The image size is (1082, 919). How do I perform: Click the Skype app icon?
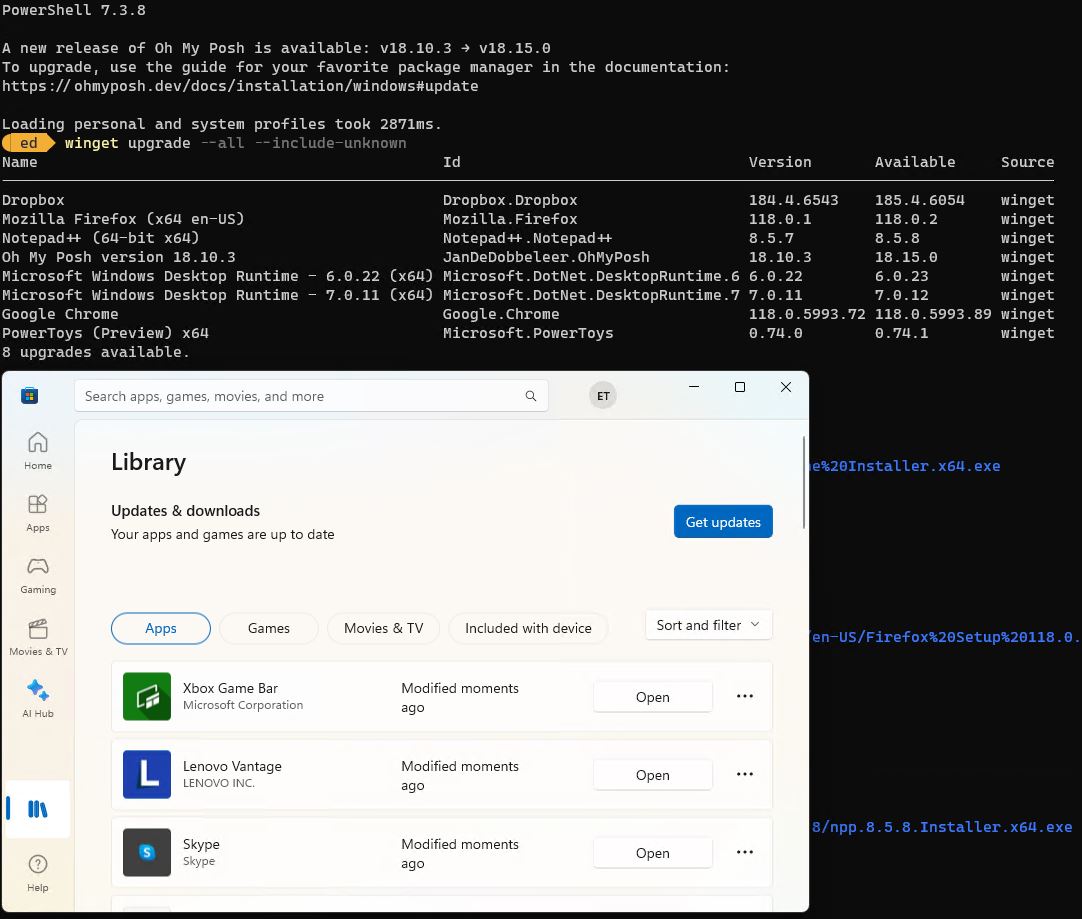[x=147, y=852]
